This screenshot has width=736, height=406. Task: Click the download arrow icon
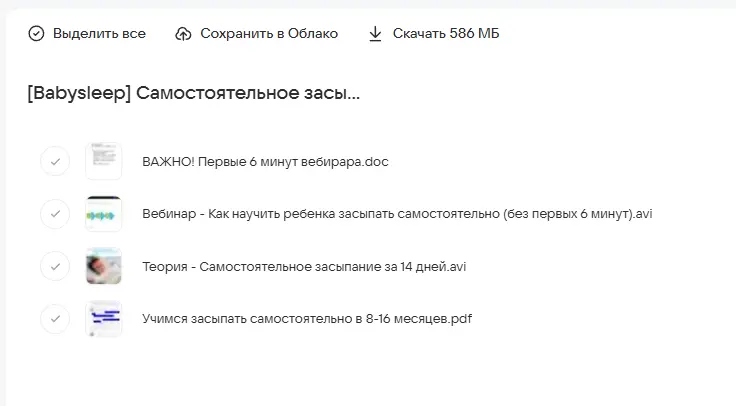[375, 34]
